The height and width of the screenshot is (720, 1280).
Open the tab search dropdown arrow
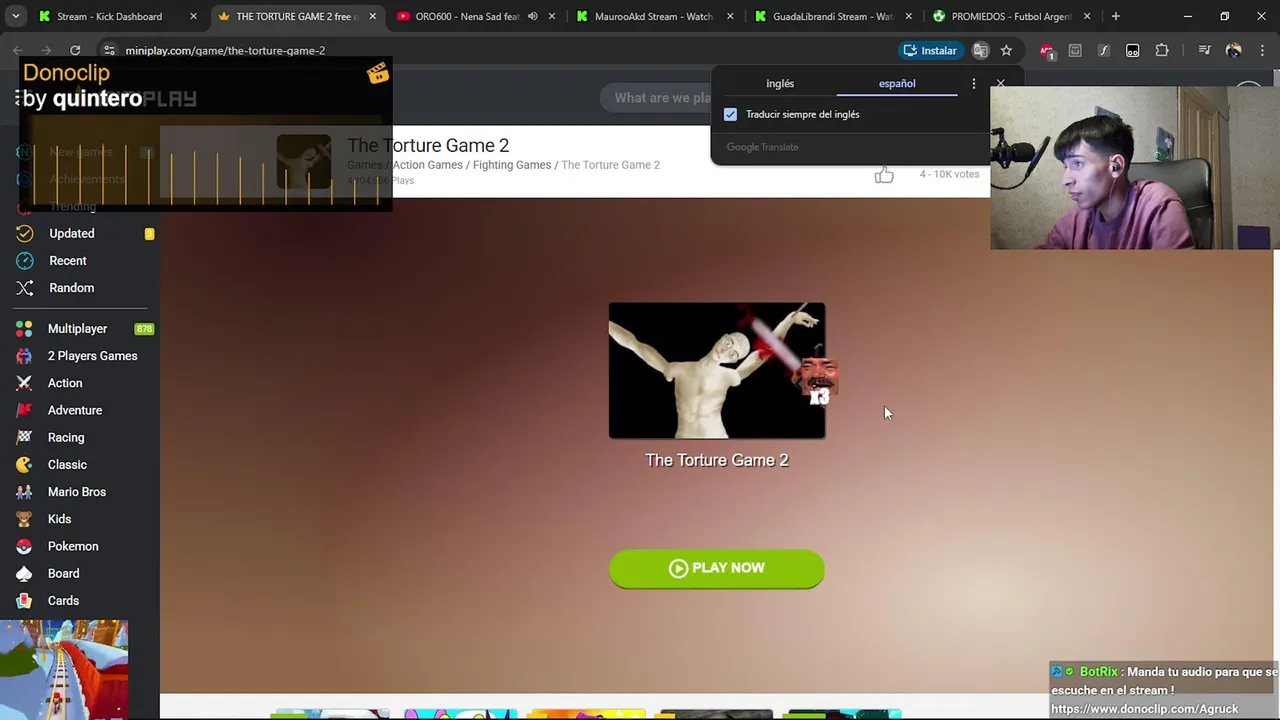15,16
